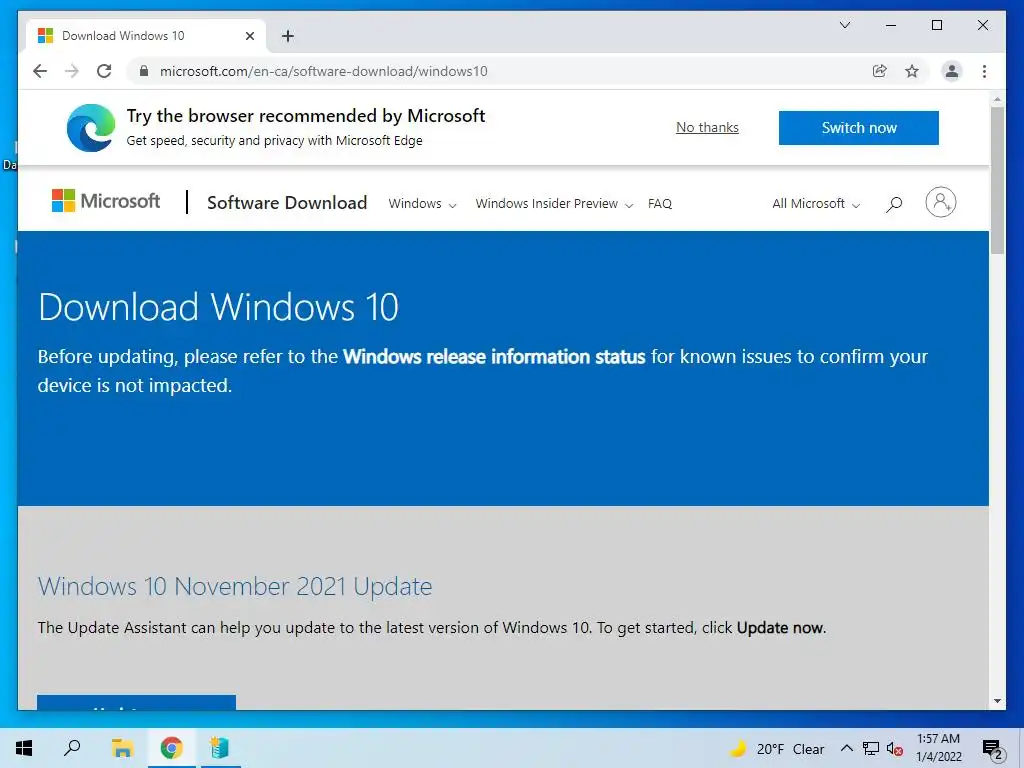This screenshot has width=1024, height=768.
Task: Click the Chrome taskbar icon
Action: [172, 748]
